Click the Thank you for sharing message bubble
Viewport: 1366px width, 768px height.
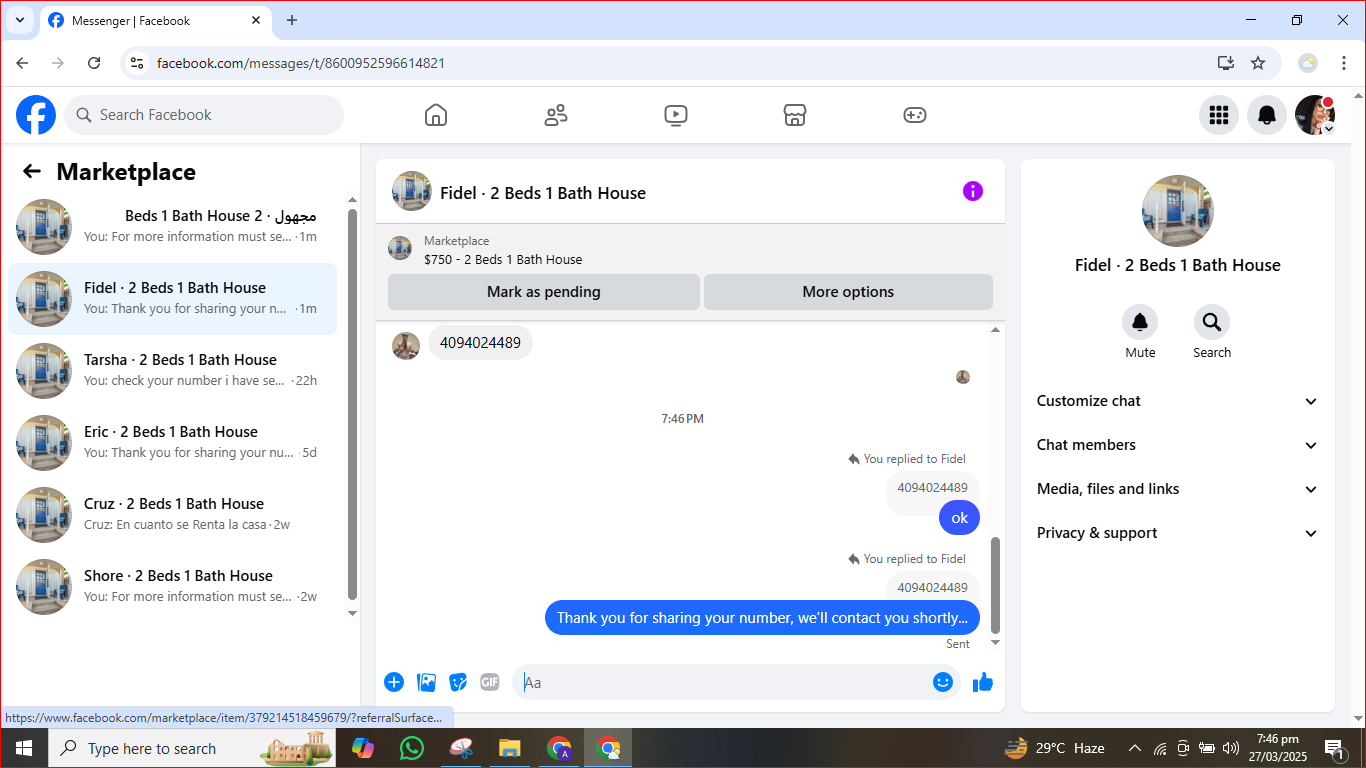pyautogui.click(x=762, y=618)
